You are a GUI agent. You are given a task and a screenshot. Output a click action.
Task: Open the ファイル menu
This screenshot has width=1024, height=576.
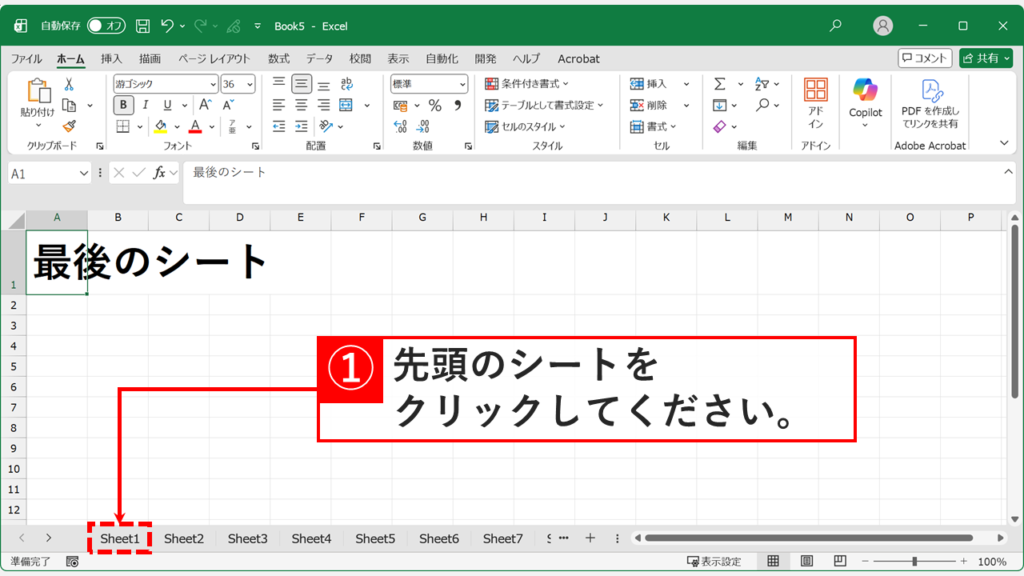click(27, 58)
